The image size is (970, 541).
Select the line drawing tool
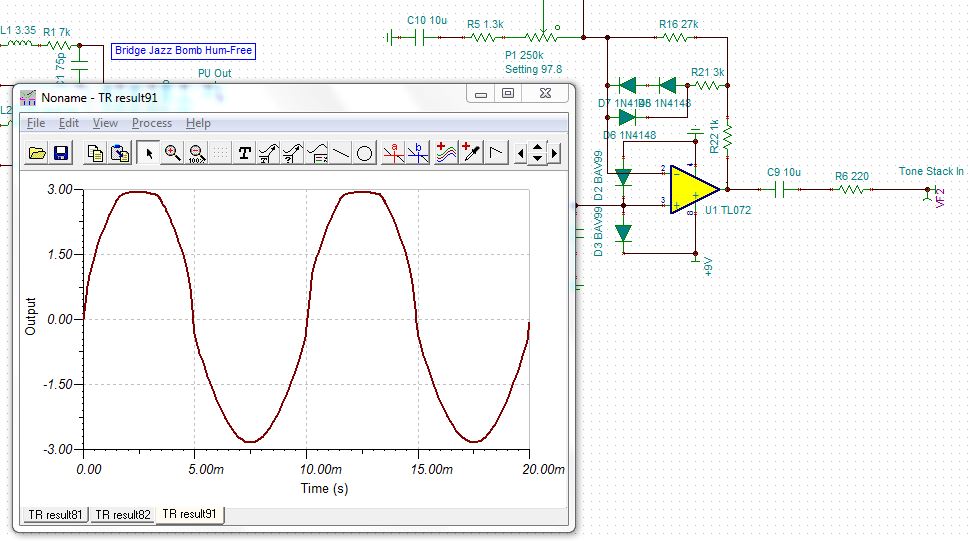pos(341,153)
